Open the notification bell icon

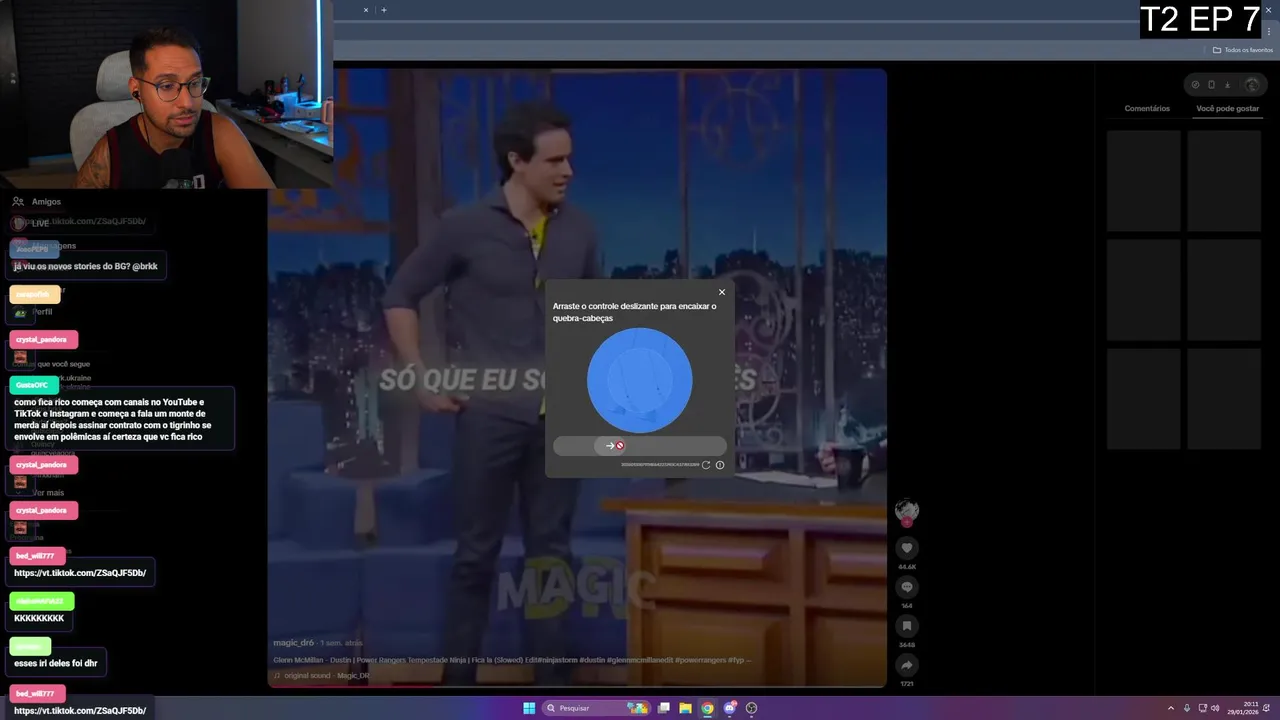[x=1268, y=708]
